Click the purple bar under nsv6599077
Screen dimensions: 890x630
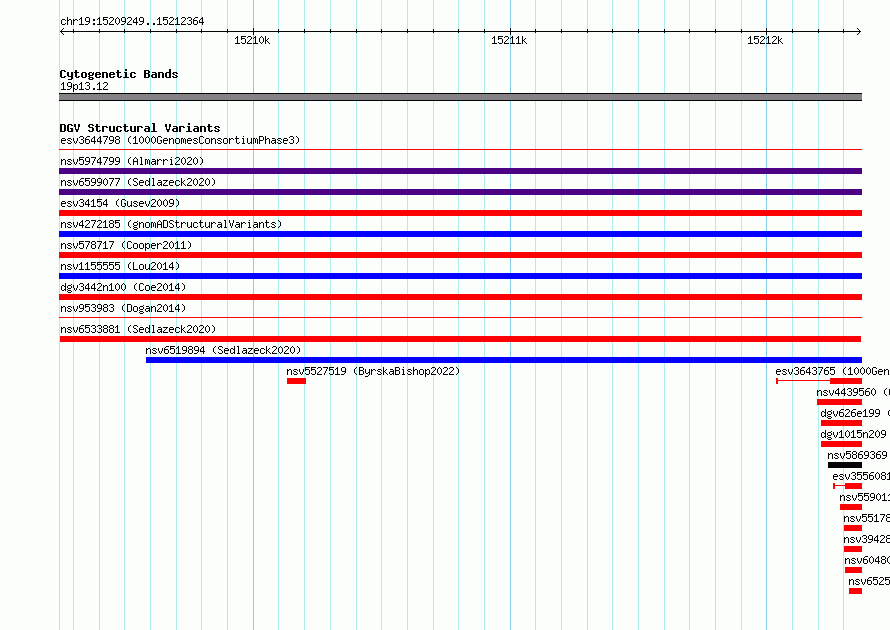[x=460, y=192]
